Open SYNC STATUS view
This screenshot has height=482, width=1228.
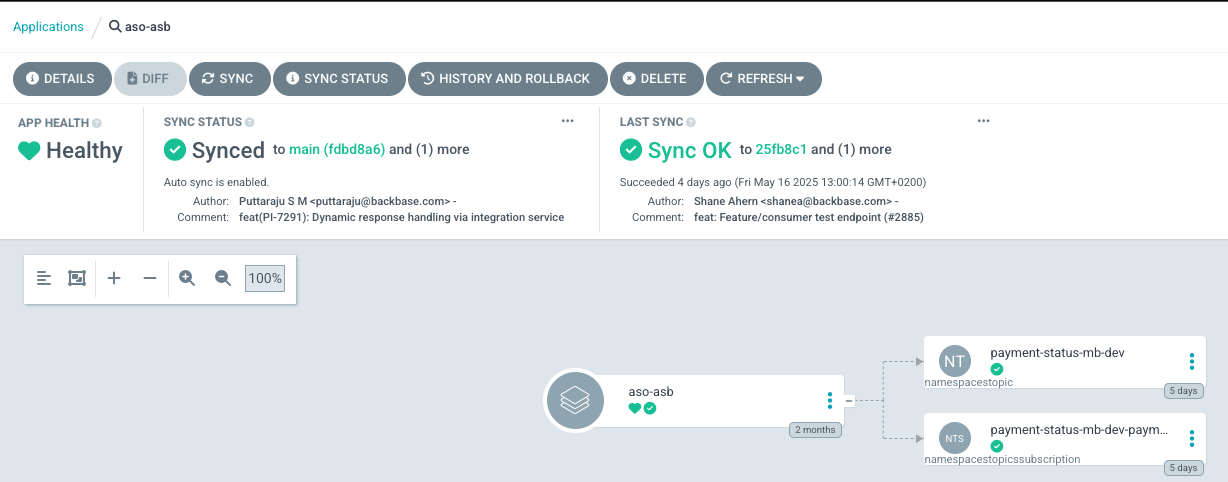(x=338, y=78)
